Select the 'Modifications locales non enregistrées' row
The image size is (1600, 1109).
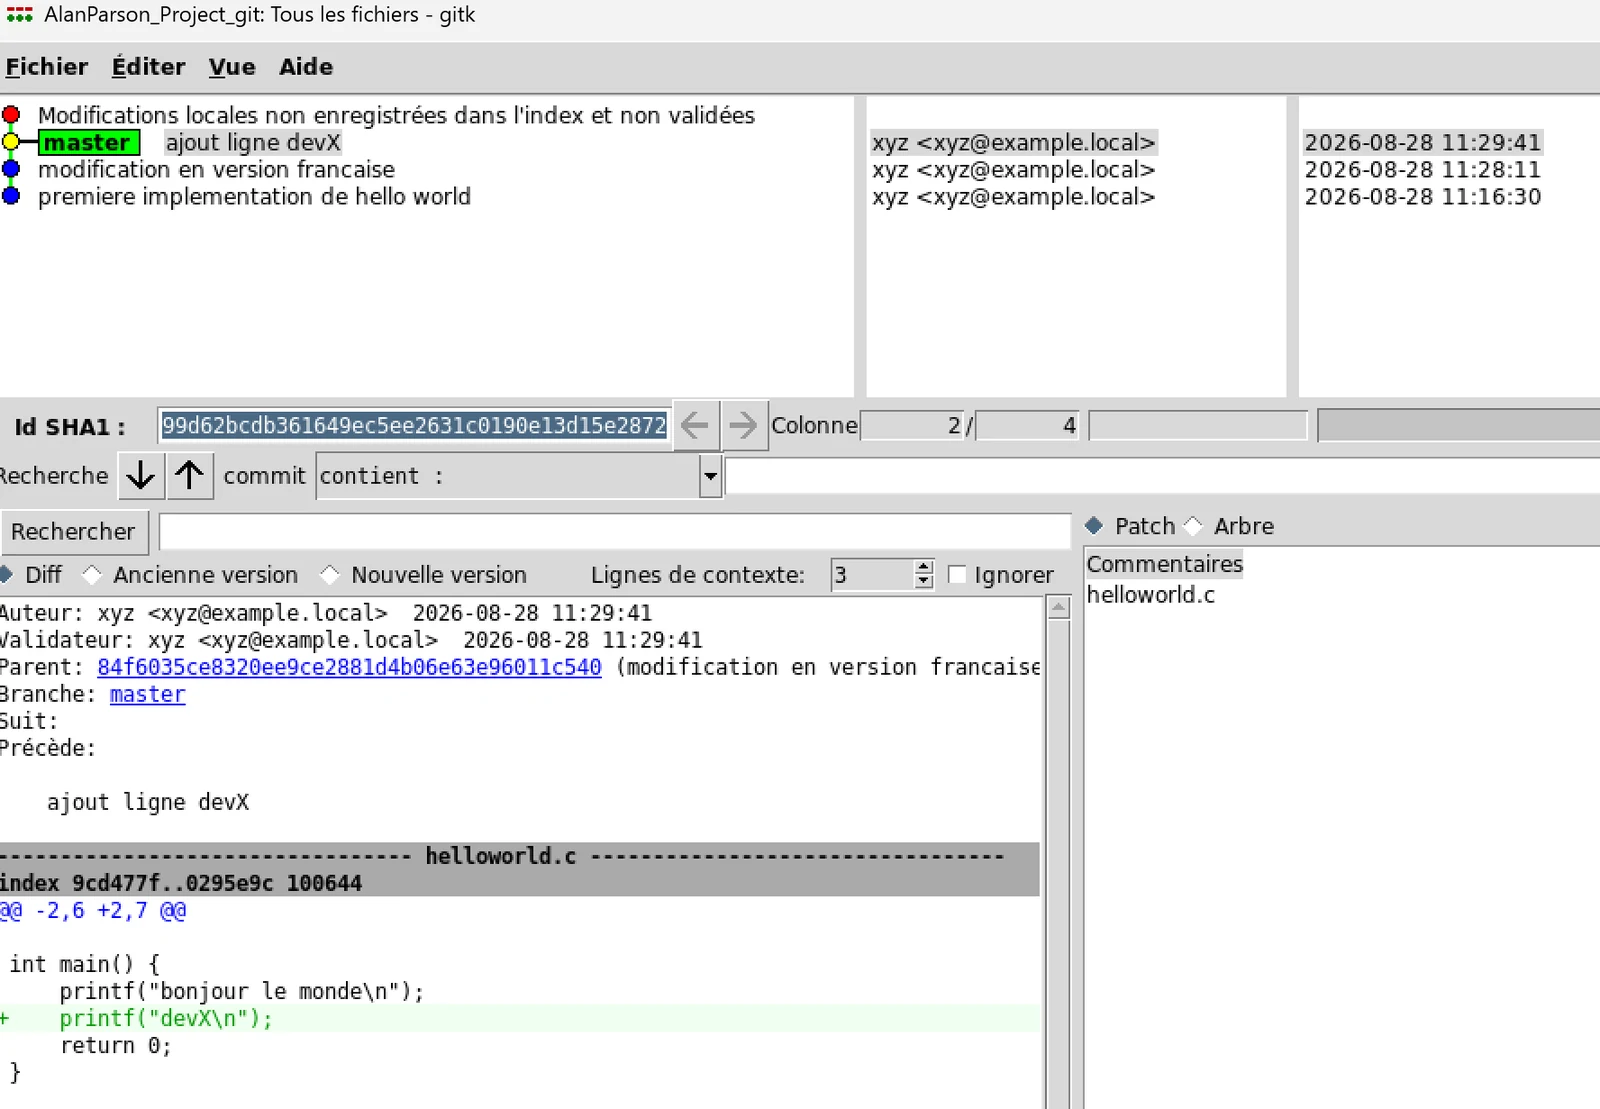click(396, 115)
